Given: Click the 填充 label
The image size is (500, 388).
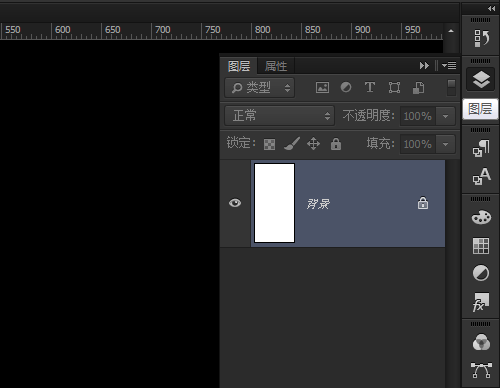Looking at the screenshot, I should click(380, 144).
